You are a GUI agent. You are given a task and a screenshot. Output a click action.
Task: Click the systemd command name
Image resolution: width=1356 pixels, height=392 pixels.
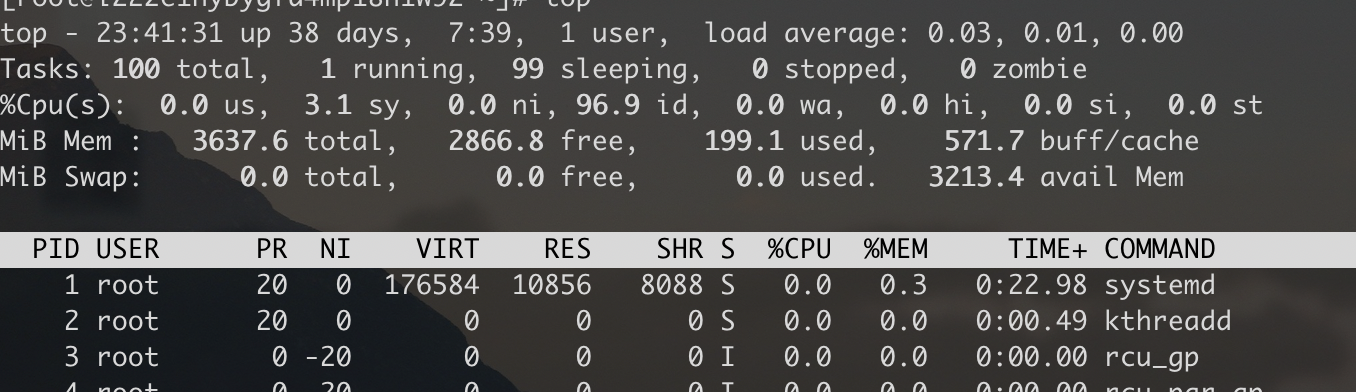1160,286
